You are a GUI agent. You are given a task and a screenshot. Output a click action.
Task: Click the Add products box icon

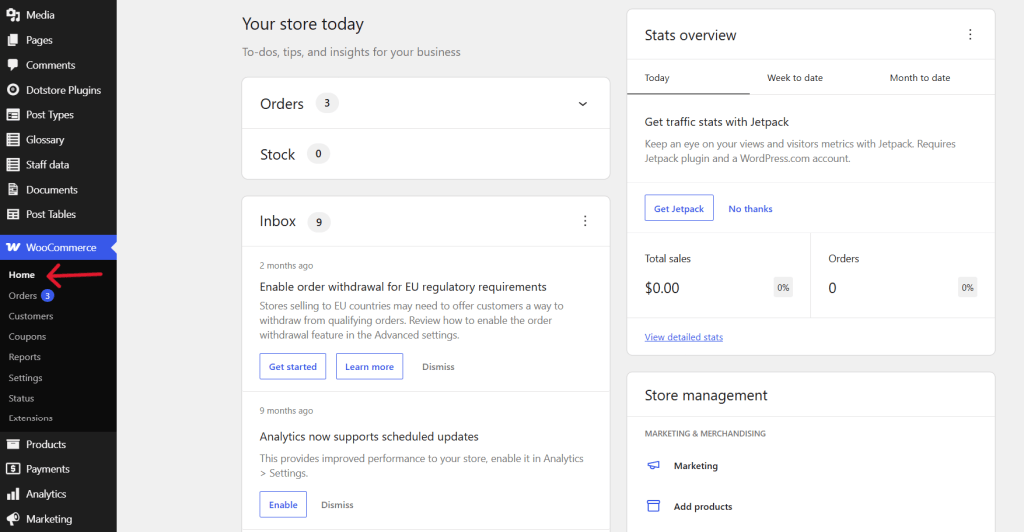coord(653,506)
